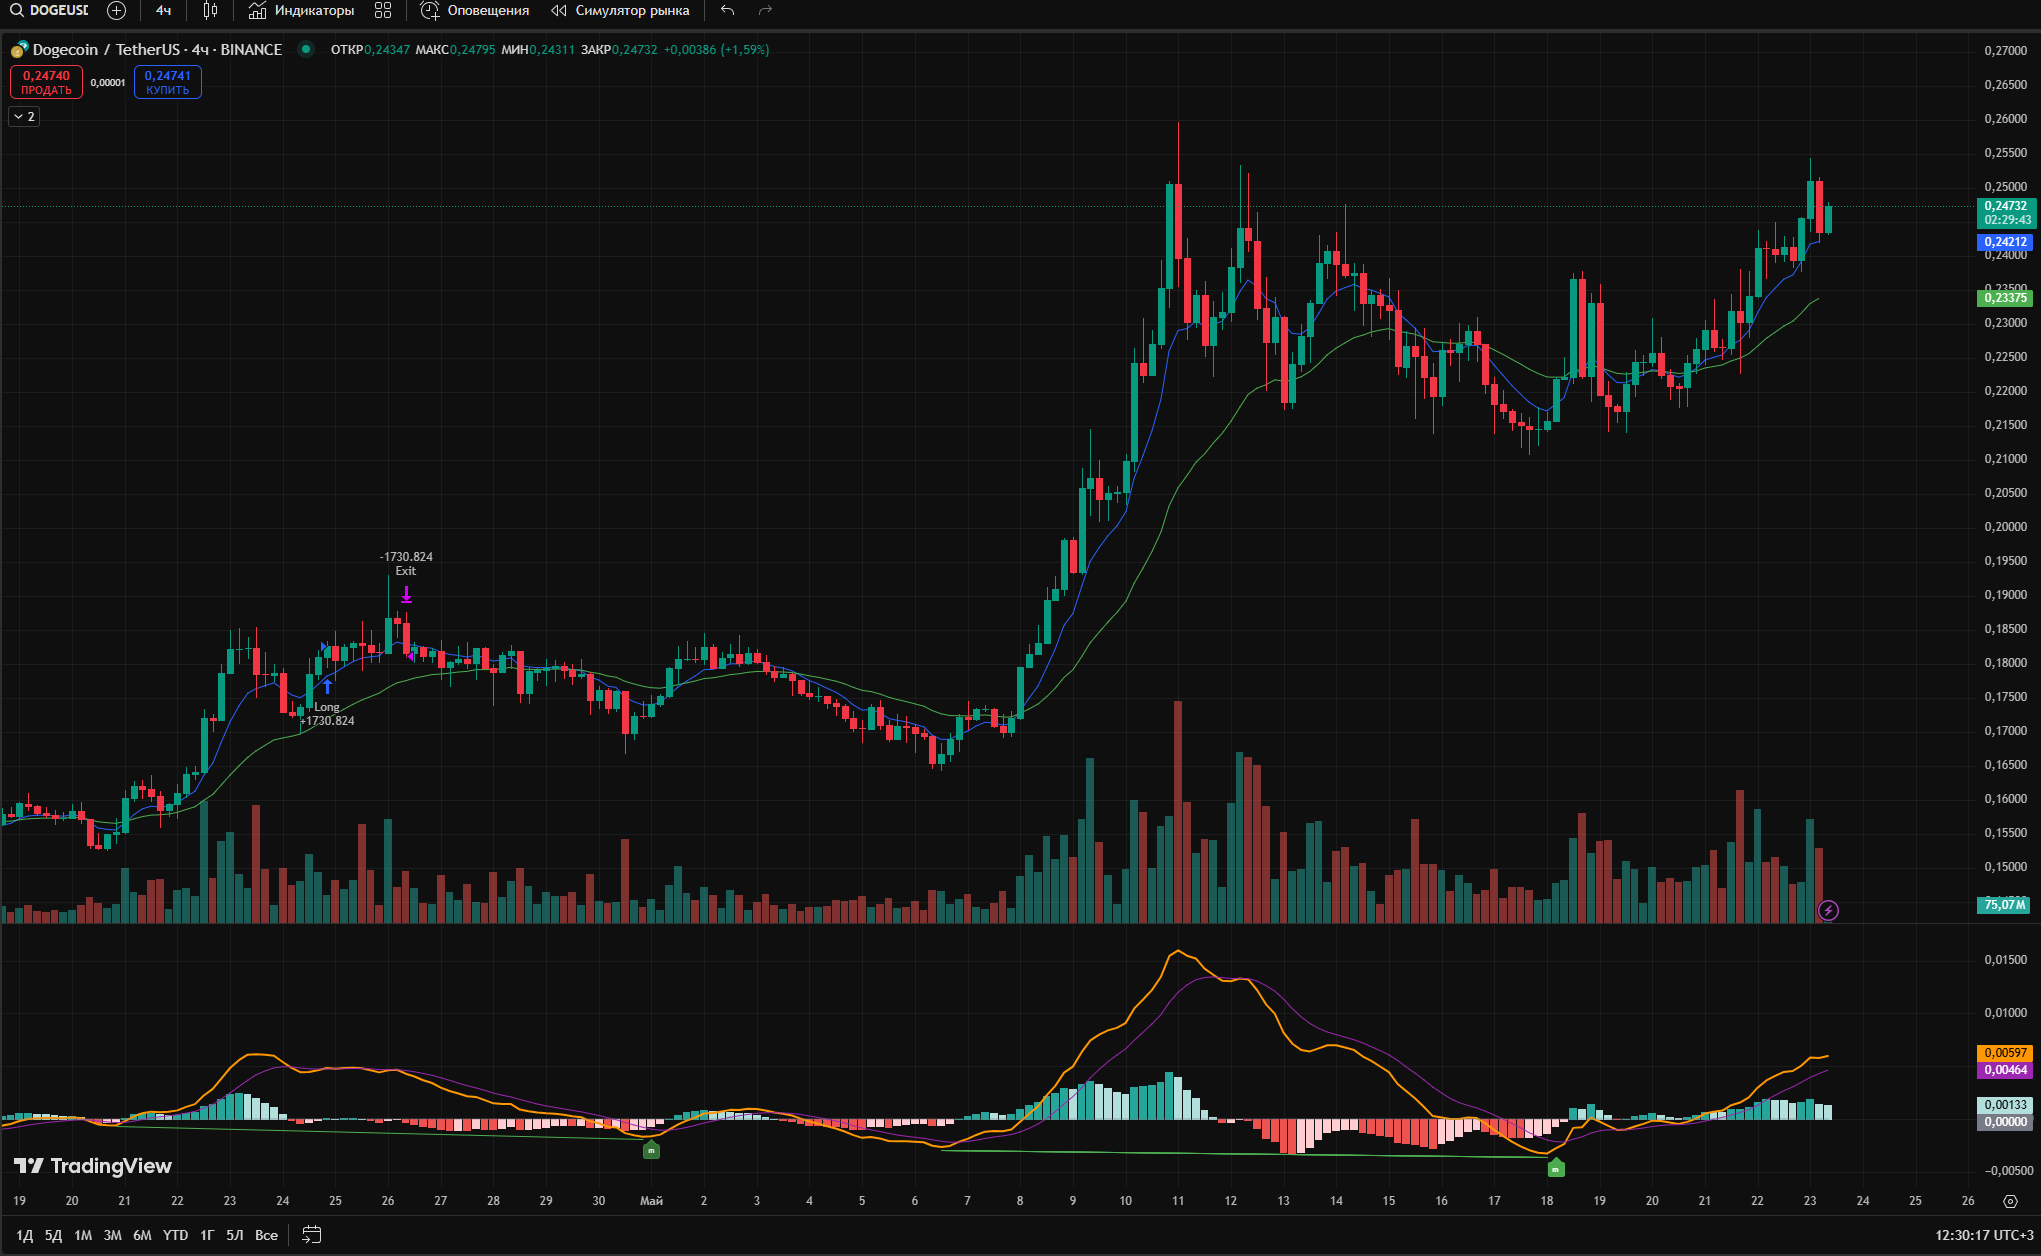Open the indicator templates grid icon
This screenshot has width=2041, height=1256.
(383, 11)
